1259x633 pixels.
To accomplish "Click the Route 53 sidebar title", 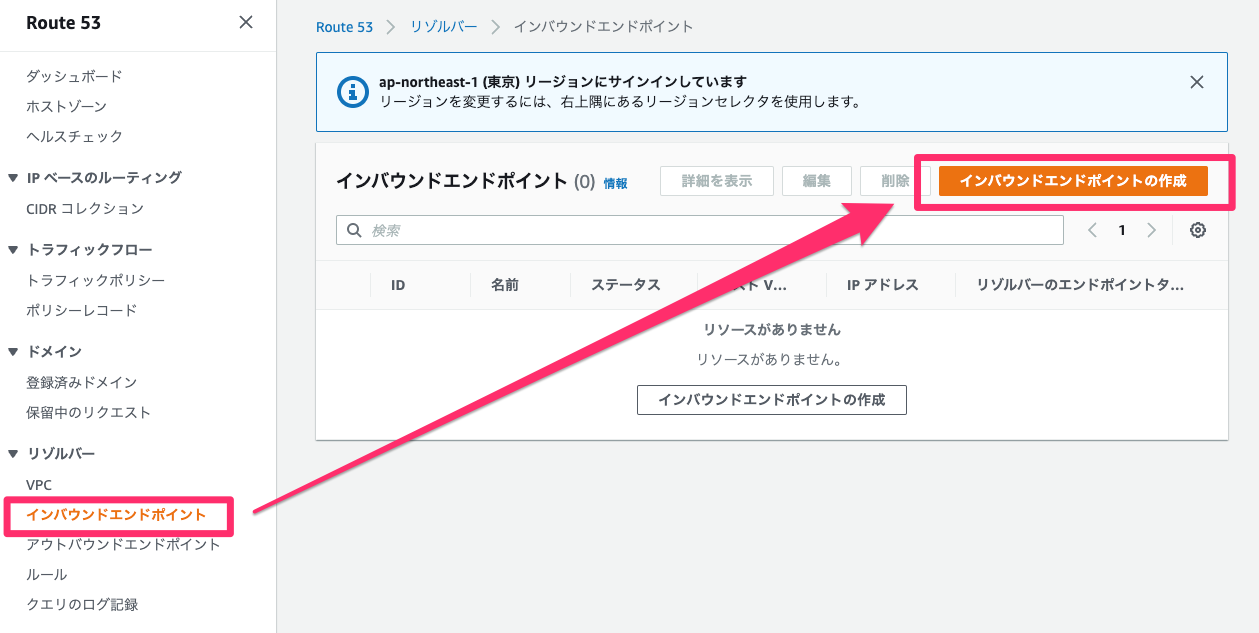I will pos(63,22).
